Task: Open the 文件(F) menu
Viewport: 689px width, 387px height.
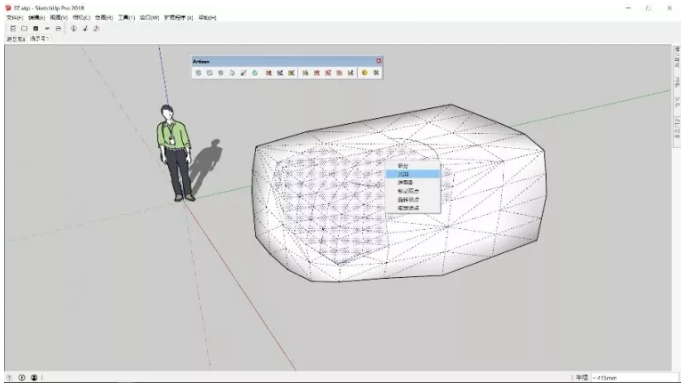Action: 15,18
